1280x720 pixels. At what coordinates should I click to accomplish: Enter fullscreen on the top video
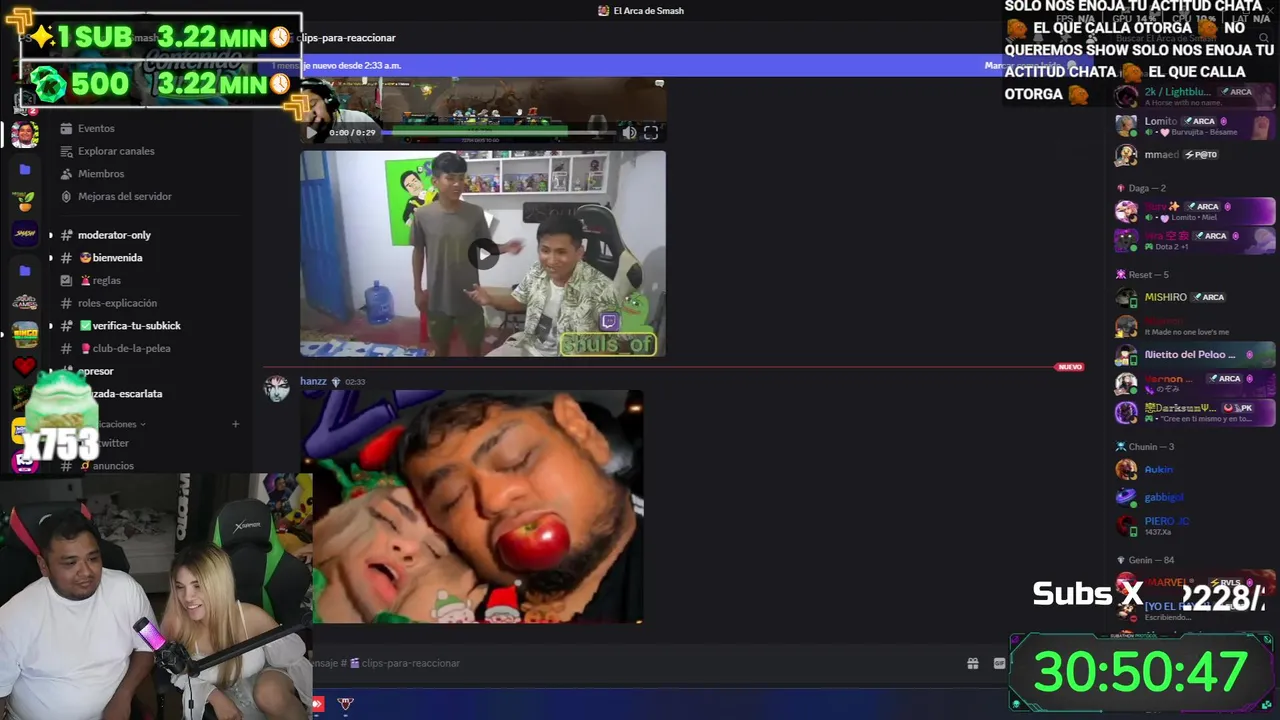(x=651, y=132)
